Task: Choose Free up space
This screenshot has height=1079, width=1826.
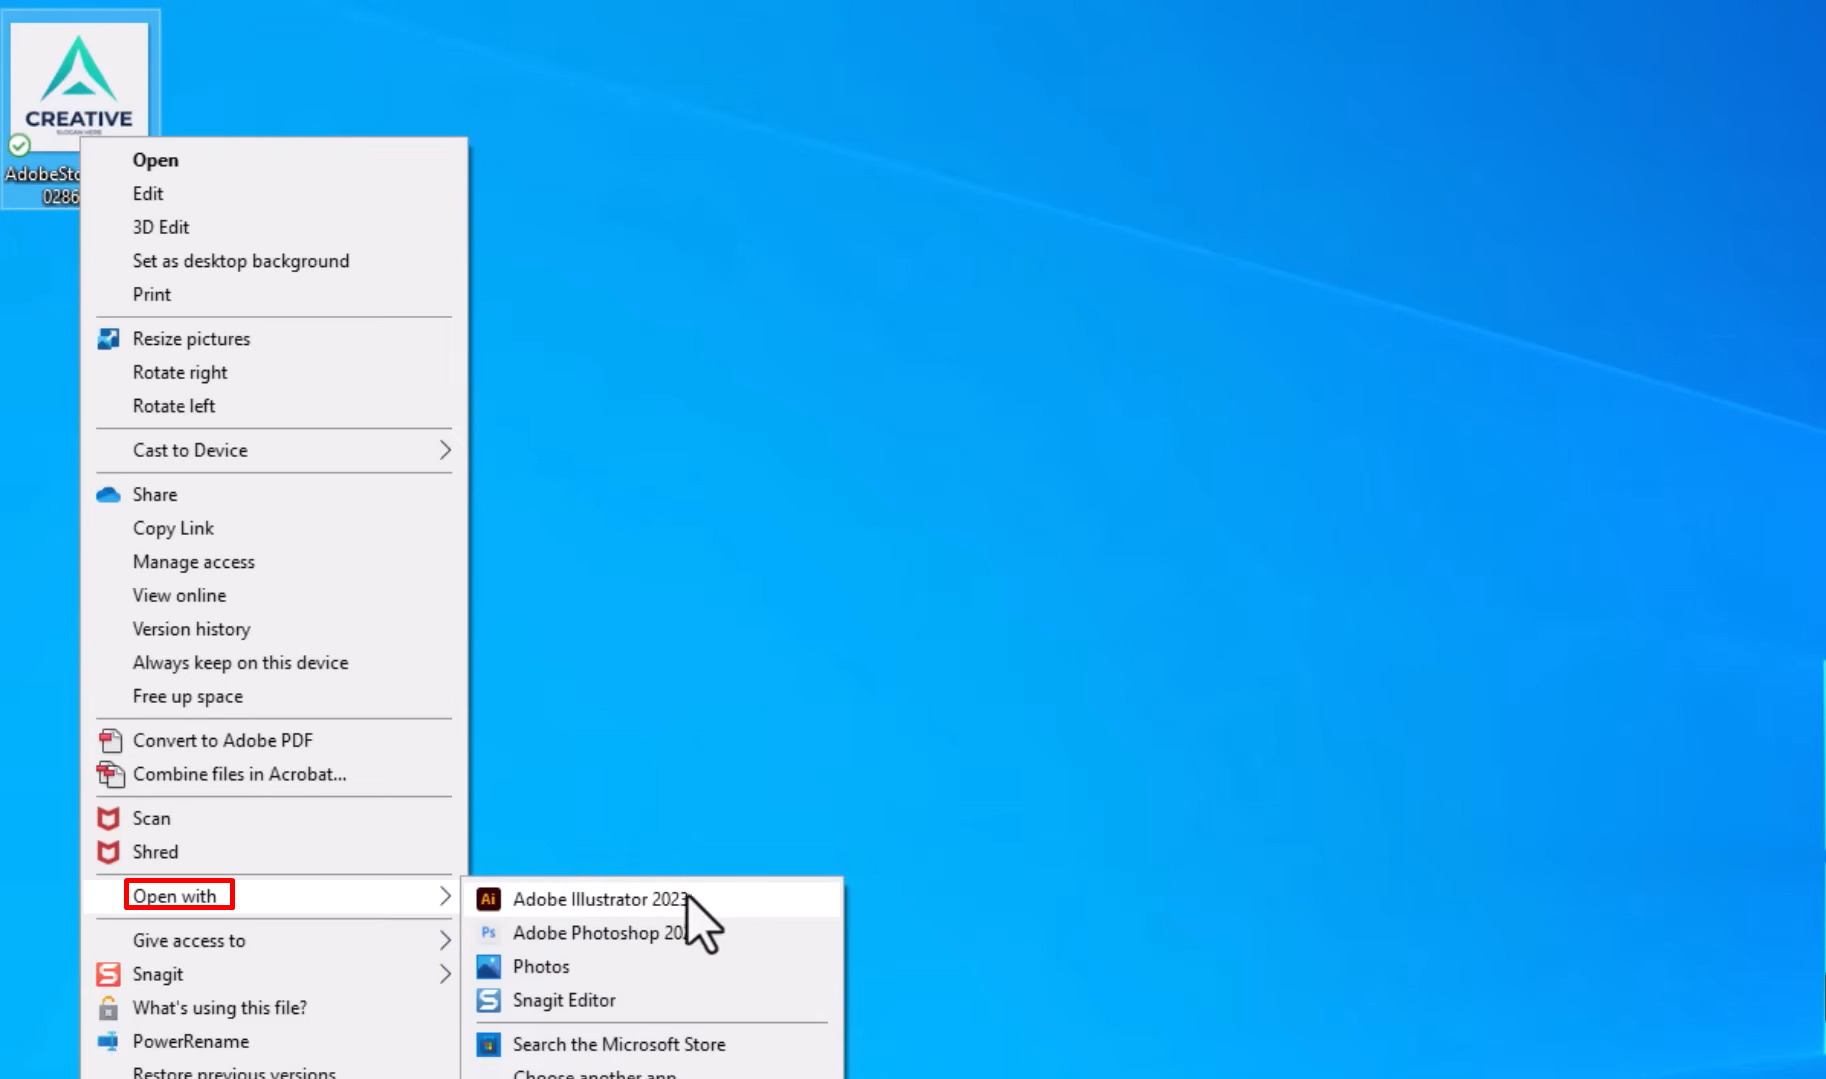Action: [188, 697]
